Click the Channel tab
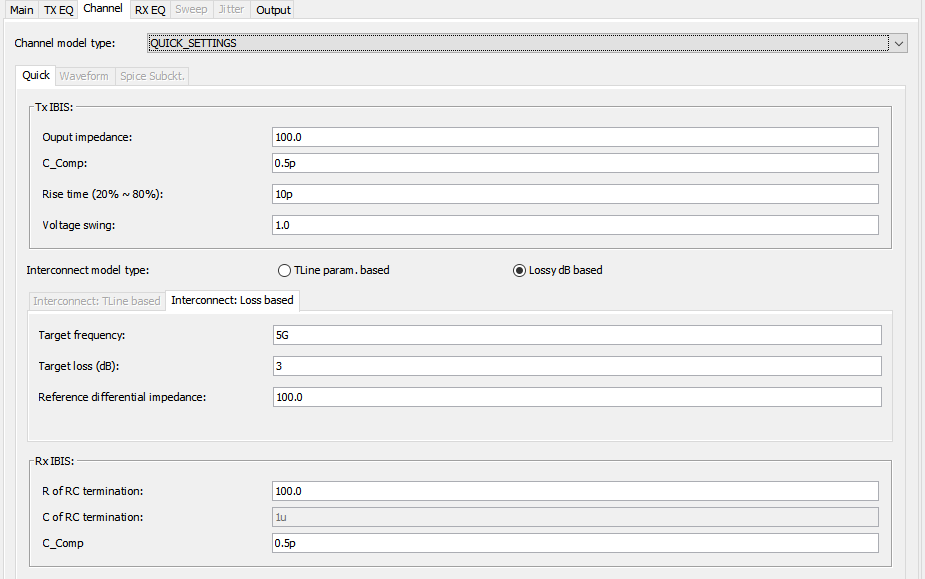 click(103, 9)
